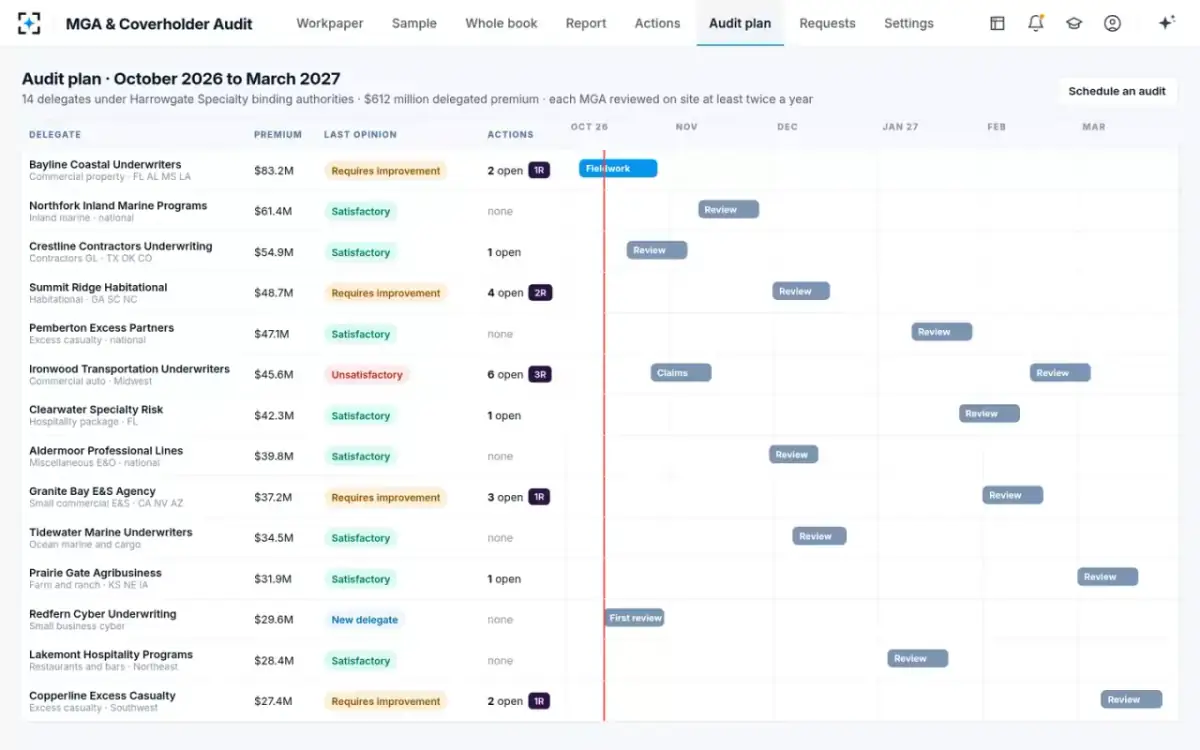This screenshot has width=1200, height=750.
Task: Click Requires improvement tag for Bayline Coastal
Action: click(385, 171)
